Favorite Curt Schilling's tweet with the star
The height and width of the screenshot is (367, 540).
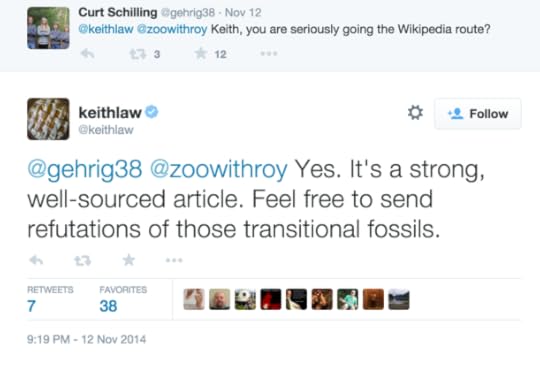201,53
